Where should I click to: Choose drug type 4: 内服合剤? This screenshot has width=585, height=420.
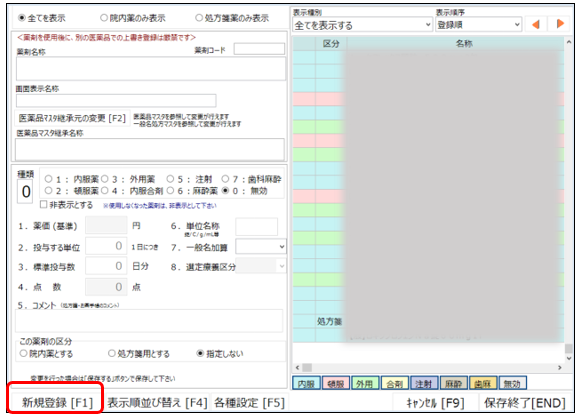(x=104, y=191)
